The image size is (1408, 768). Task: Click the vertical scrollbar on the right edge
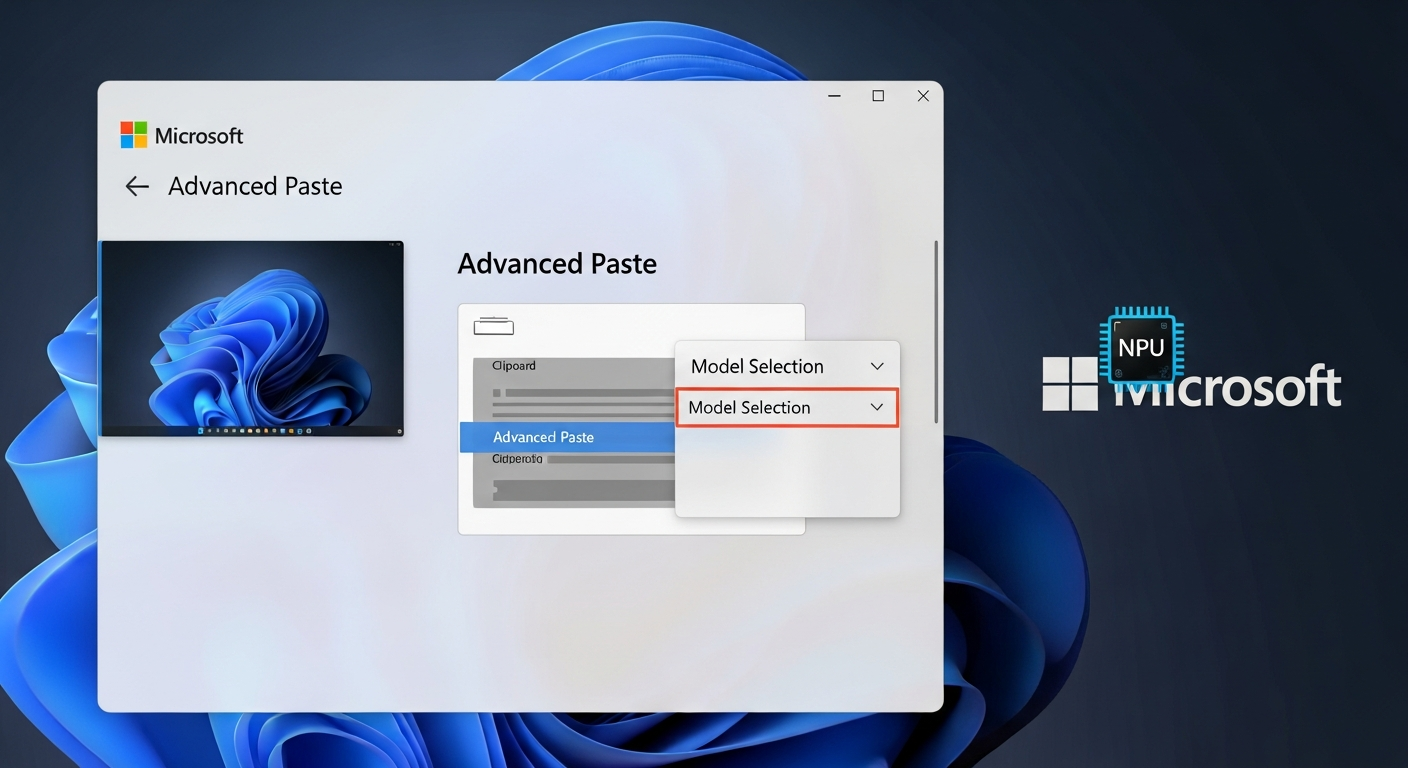click(x=936, y=330)
